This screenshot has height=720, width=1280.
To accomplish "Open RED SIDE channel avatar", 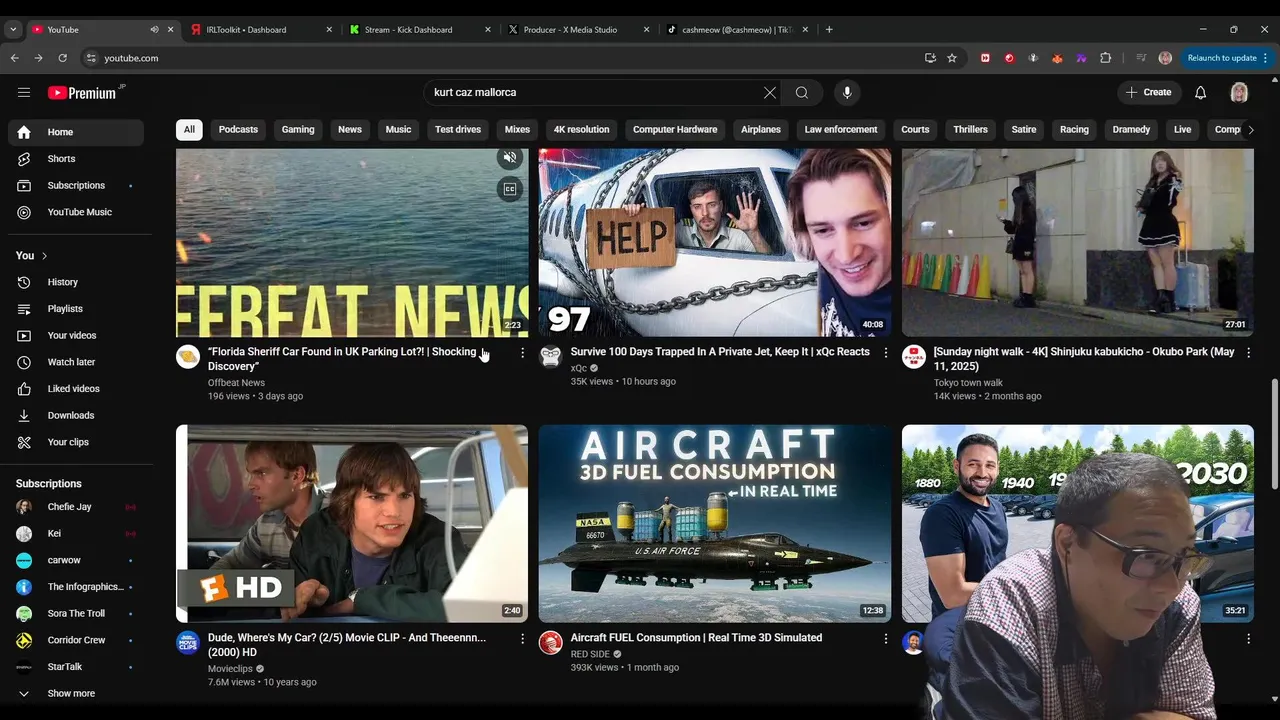I will 551,642.
